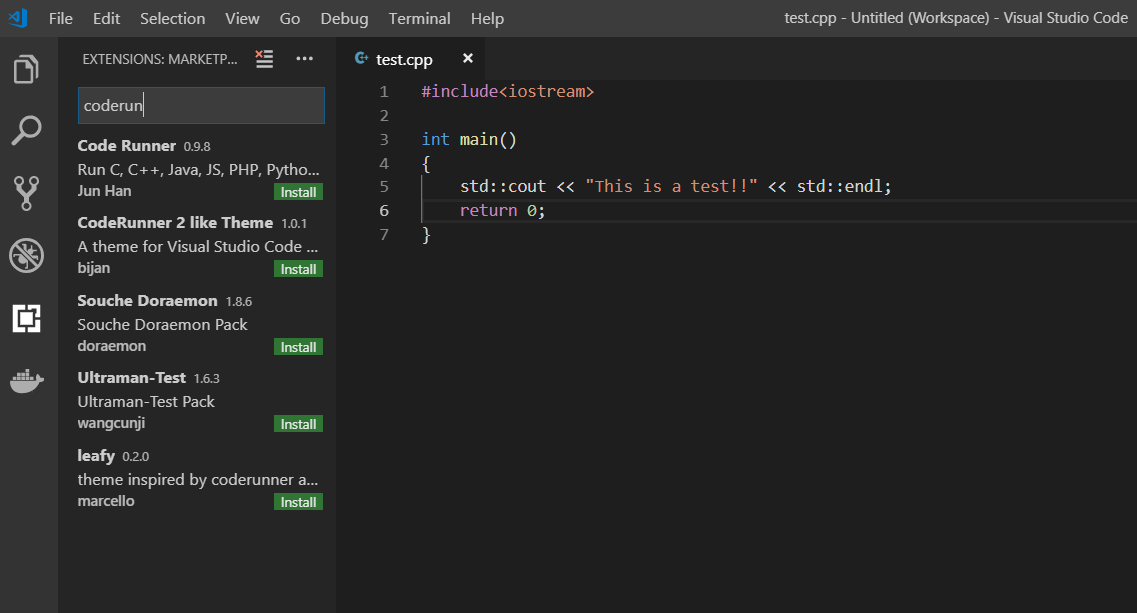
Task: Click the return keyword in editor
Action: click(x=488, y=210)
